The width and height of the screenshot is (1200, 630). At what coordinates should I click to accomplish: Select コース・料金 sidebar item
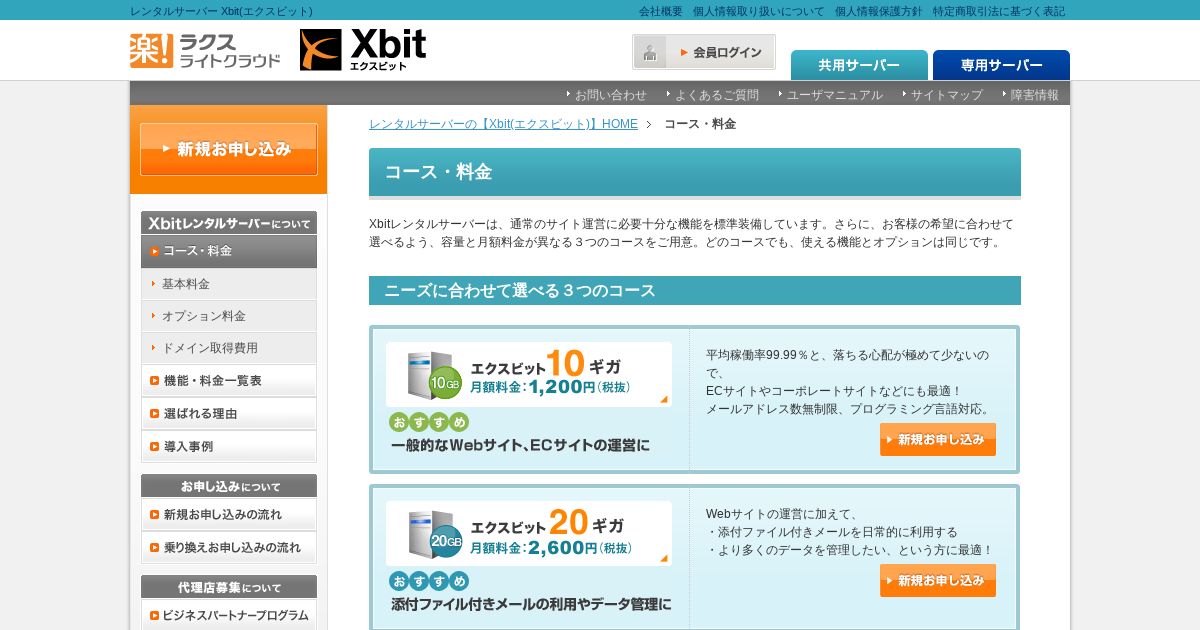(229, 251)
